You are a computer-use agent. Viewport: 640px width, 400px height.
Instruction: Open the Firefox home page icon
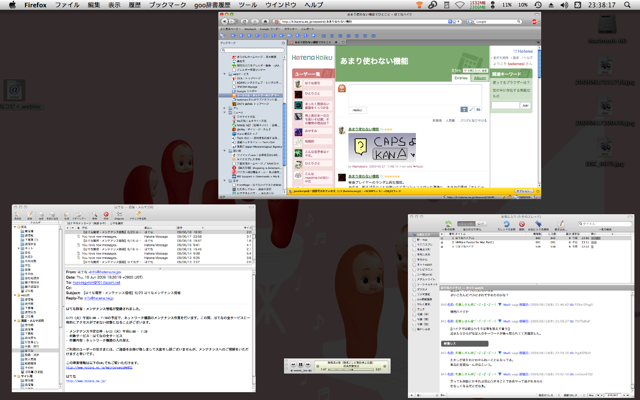click(x=266, y=21)
